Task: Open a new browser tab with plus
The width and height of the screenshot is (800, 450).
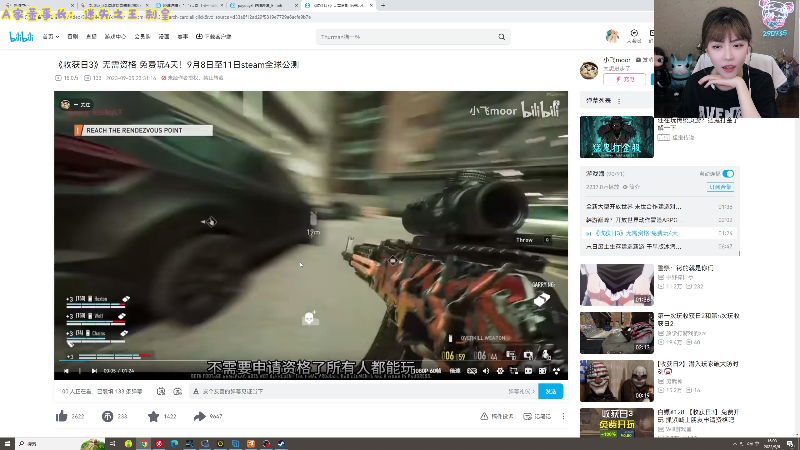Action: (x=383, y=5)
